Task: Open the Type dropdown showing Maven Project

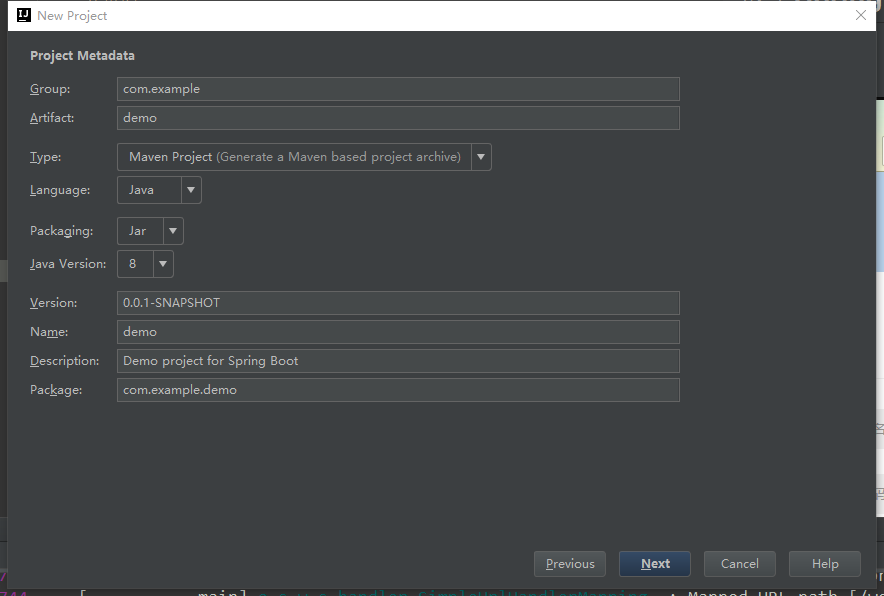Action: pos(304,157)
